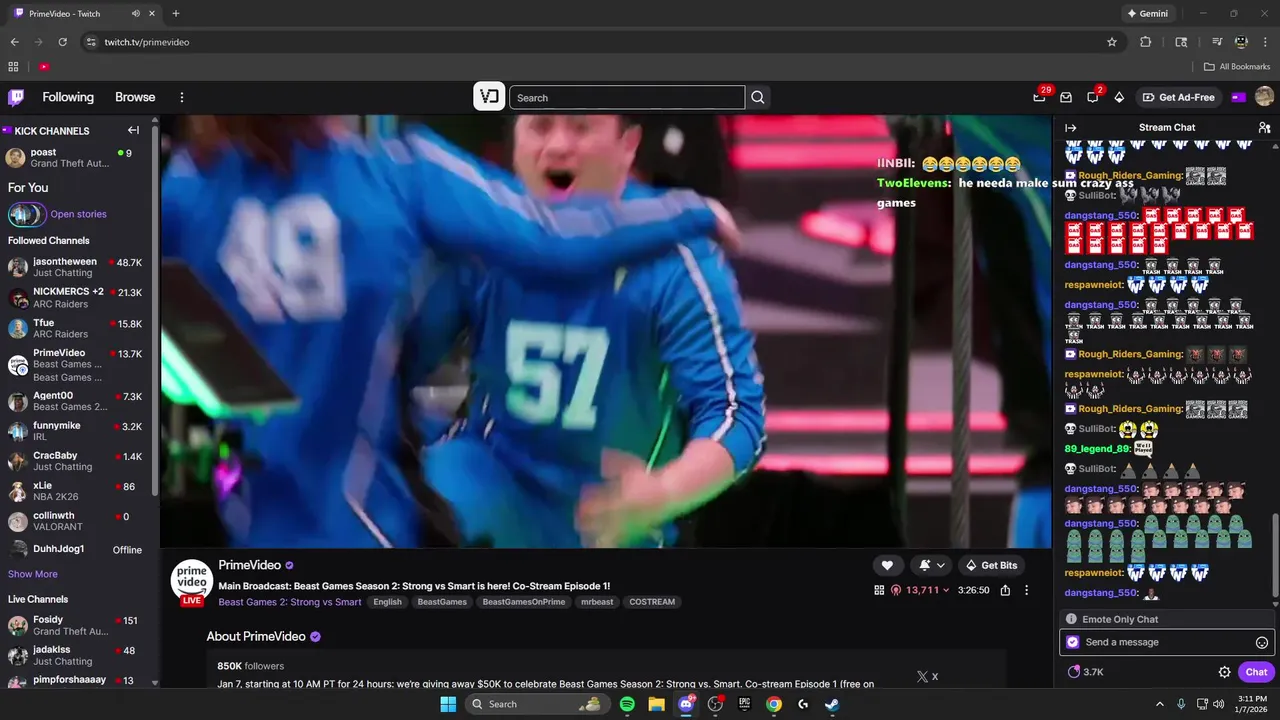Bookmark this page with the star icon

[1111, 42]
